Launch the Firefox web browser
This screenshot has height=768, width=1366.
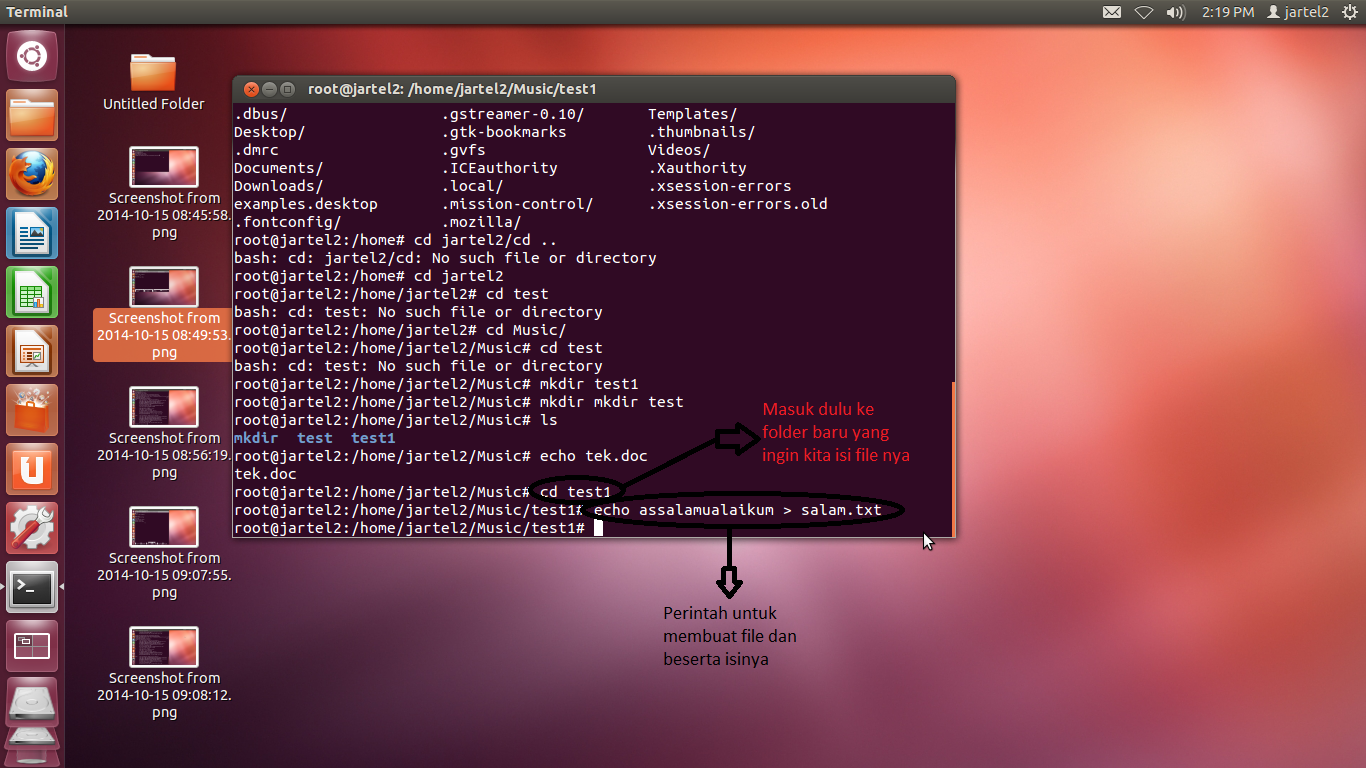[x=33, y=174]
